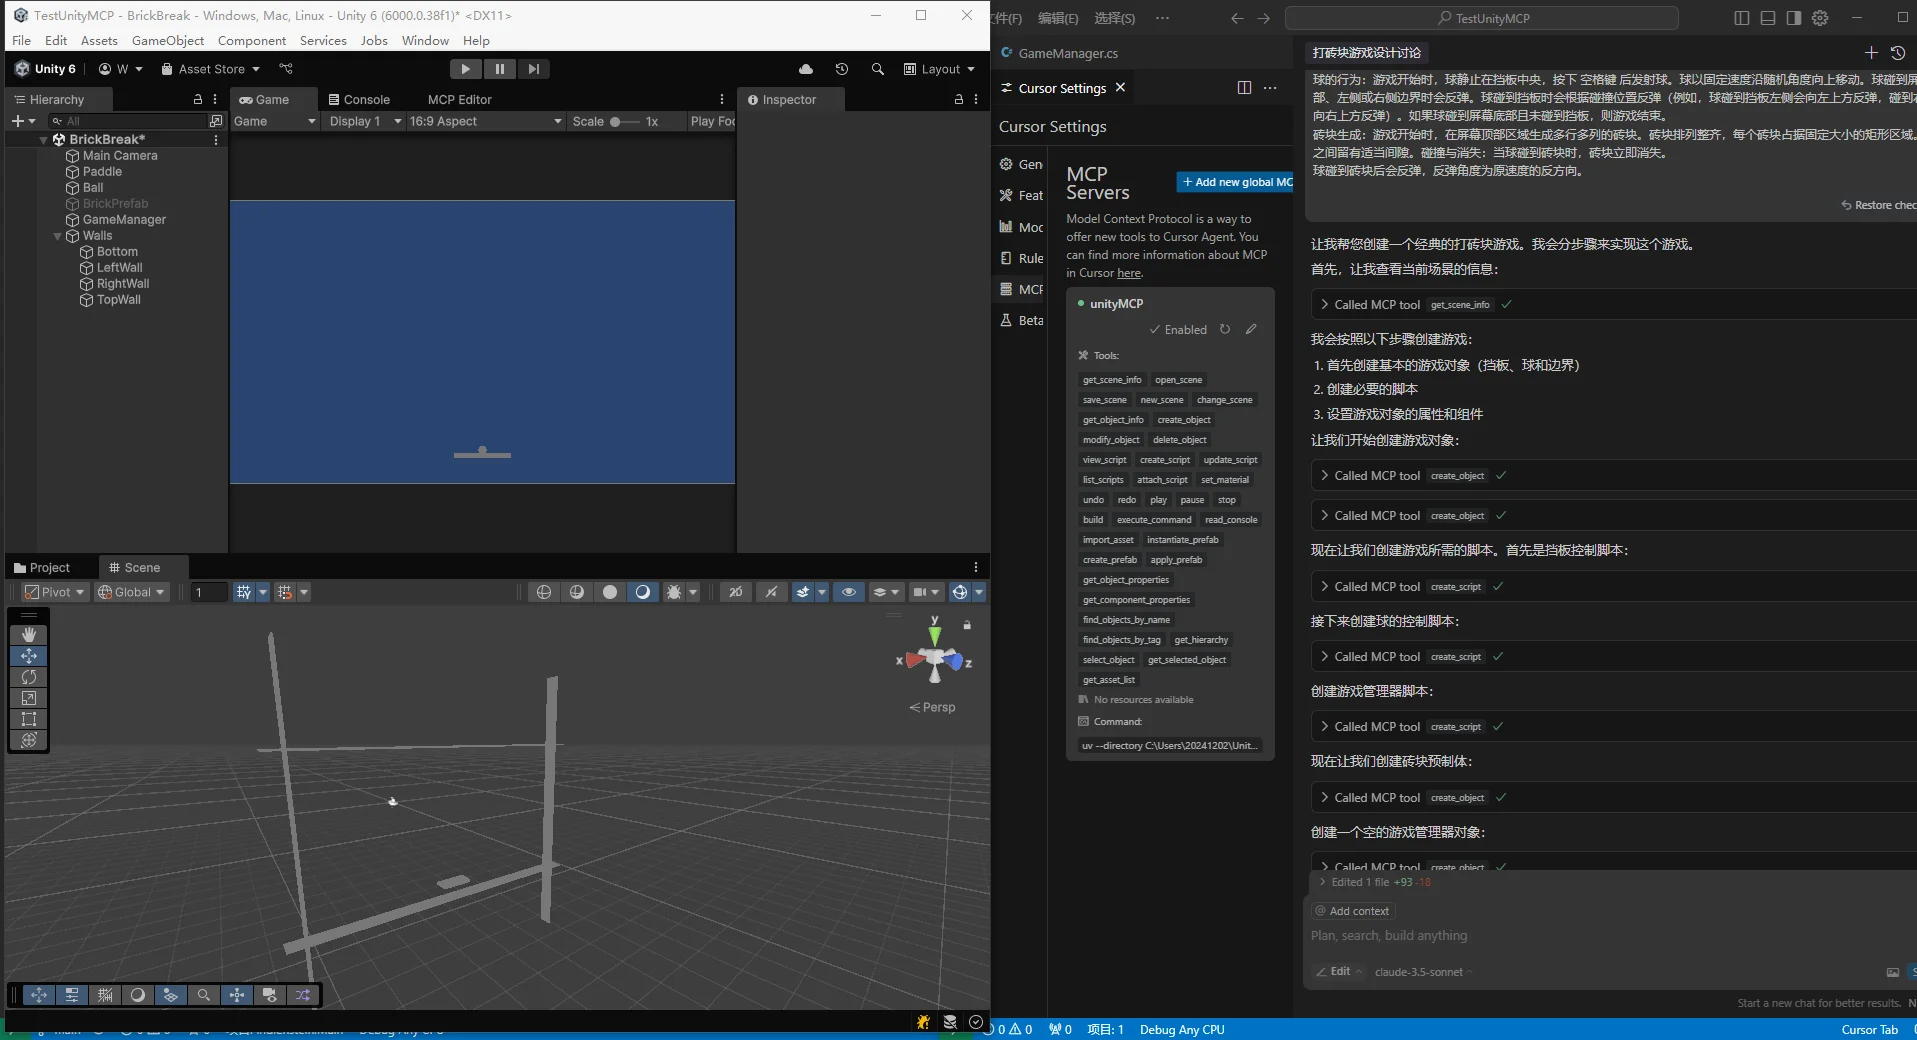Open the Window menu in Unity

coord(425,41)
